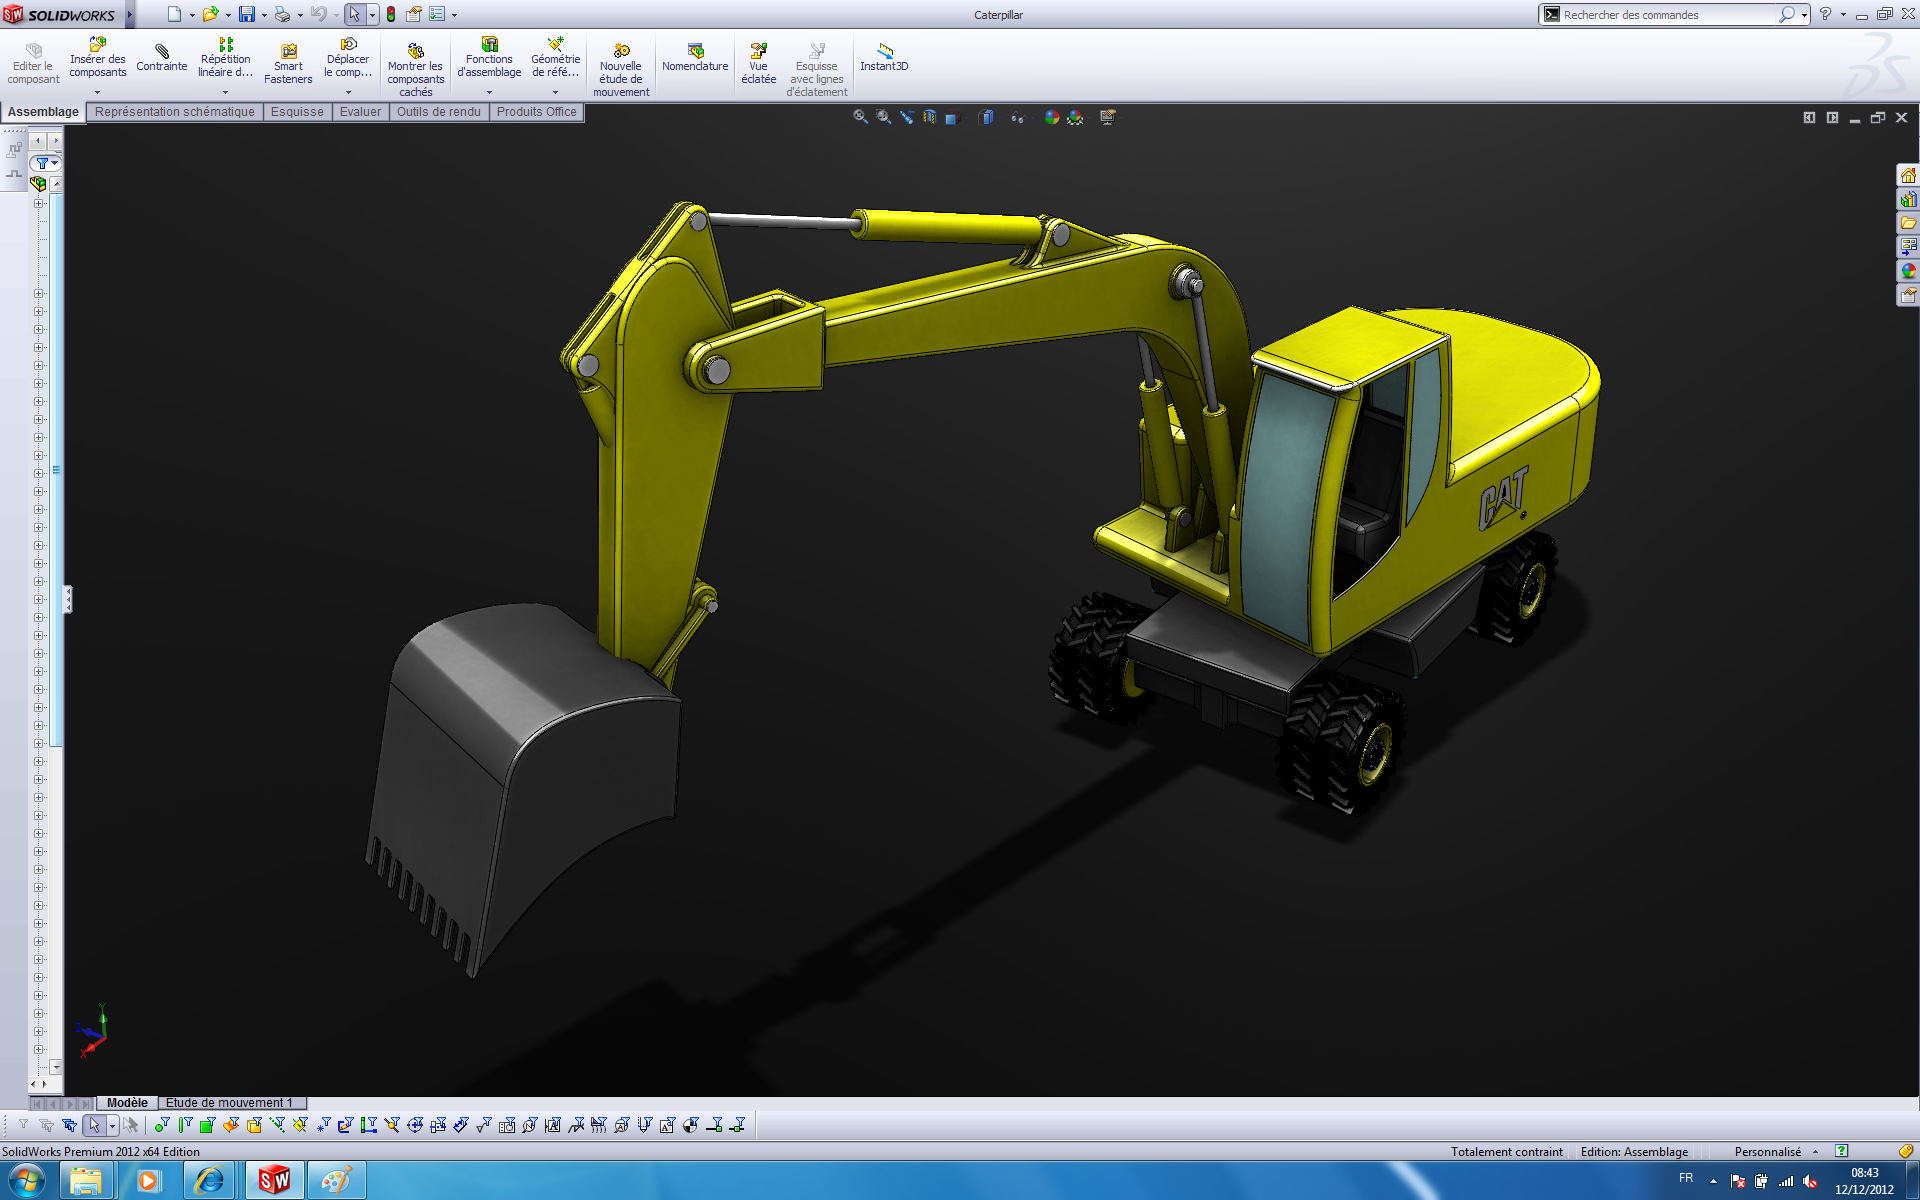Viewport: 1920px width, 1200px height.
Task: Expand Insérer des composants dropdown arrow
Action: pos(97,92)
